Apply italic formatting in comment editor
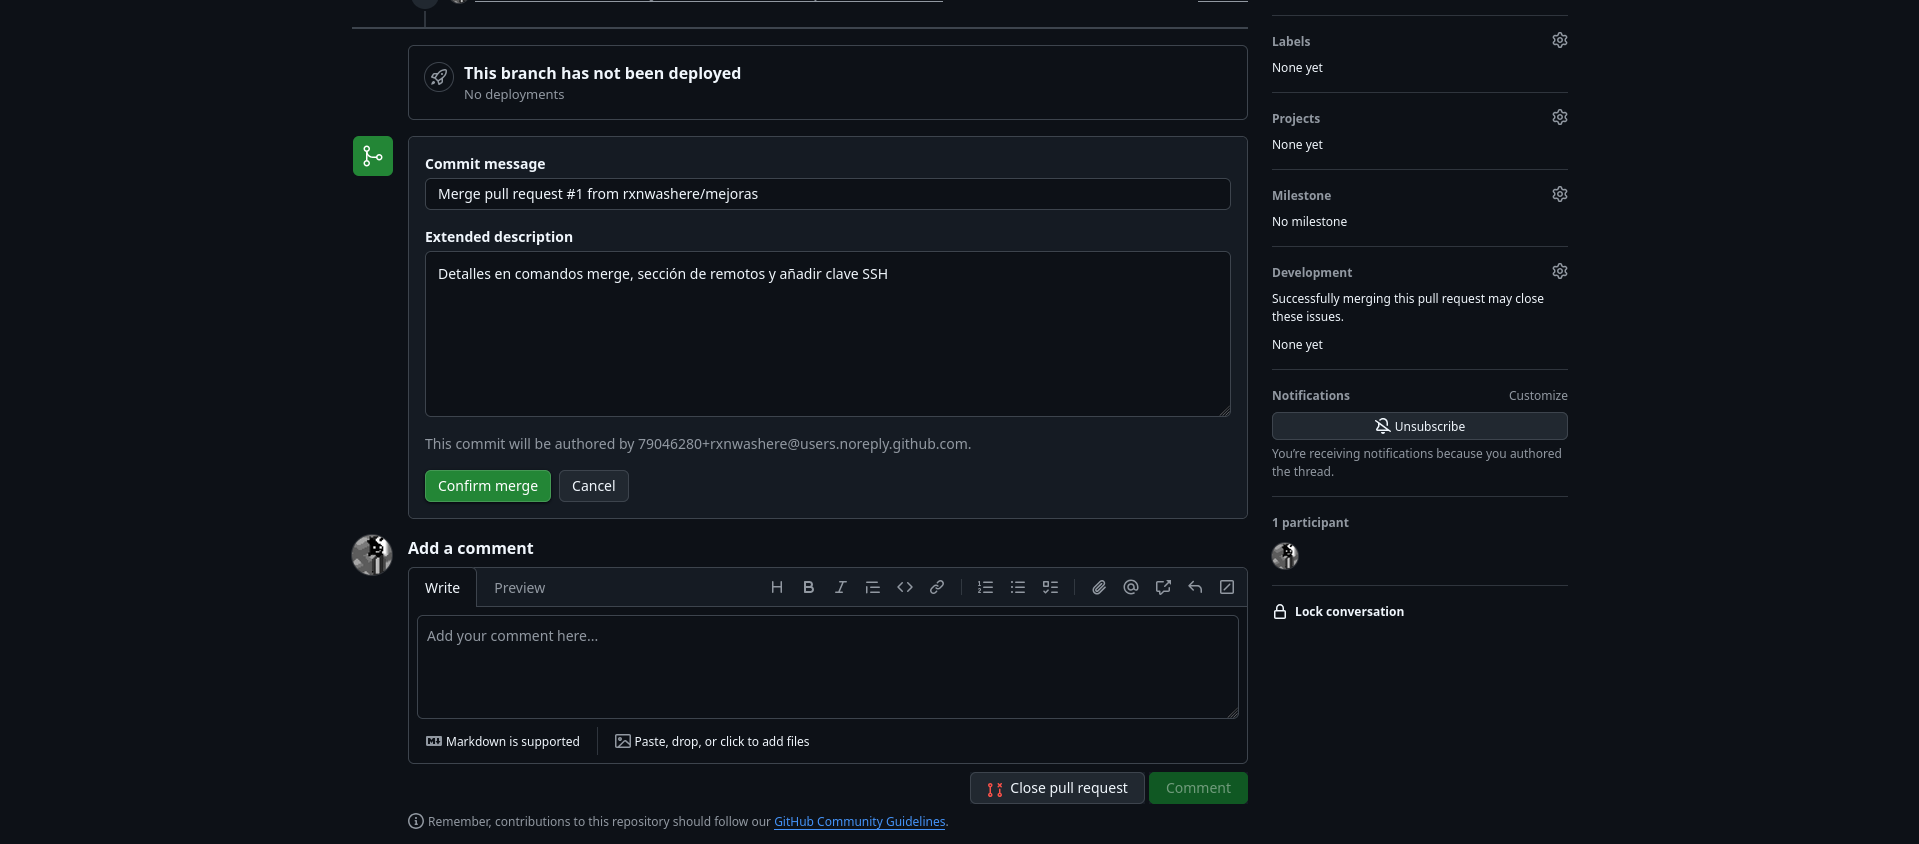The height and width of the screenshot is (844, 1919). [x=840, y=588]
